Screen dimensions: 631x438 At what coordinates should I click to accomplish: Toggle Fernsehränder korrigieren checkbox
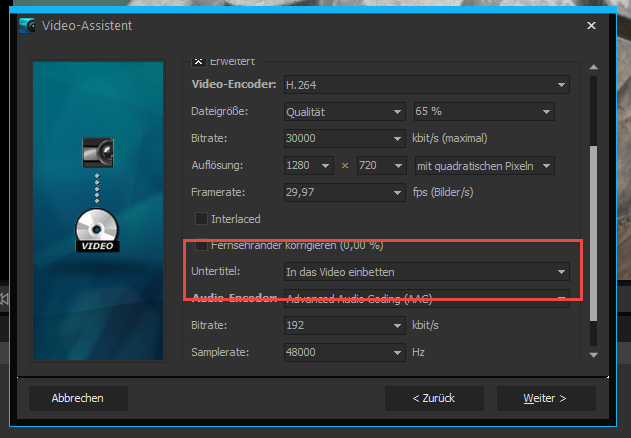point(202,245)
